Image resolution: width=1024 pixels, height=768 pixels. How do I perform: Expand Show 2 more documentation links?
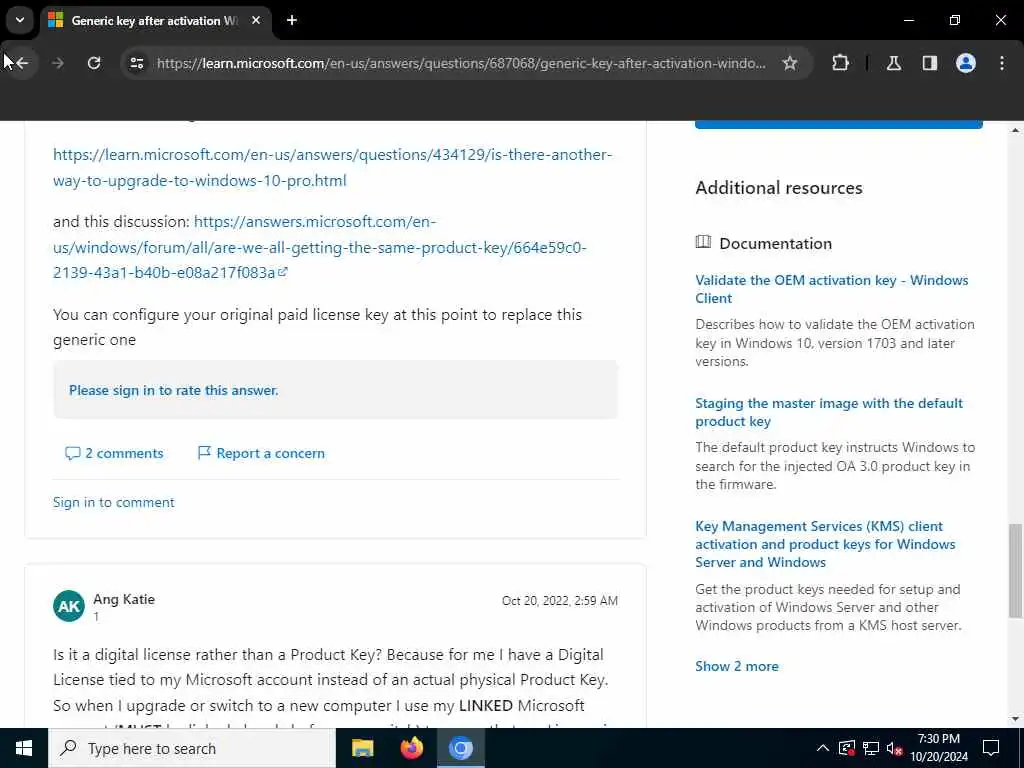point(737,666)
